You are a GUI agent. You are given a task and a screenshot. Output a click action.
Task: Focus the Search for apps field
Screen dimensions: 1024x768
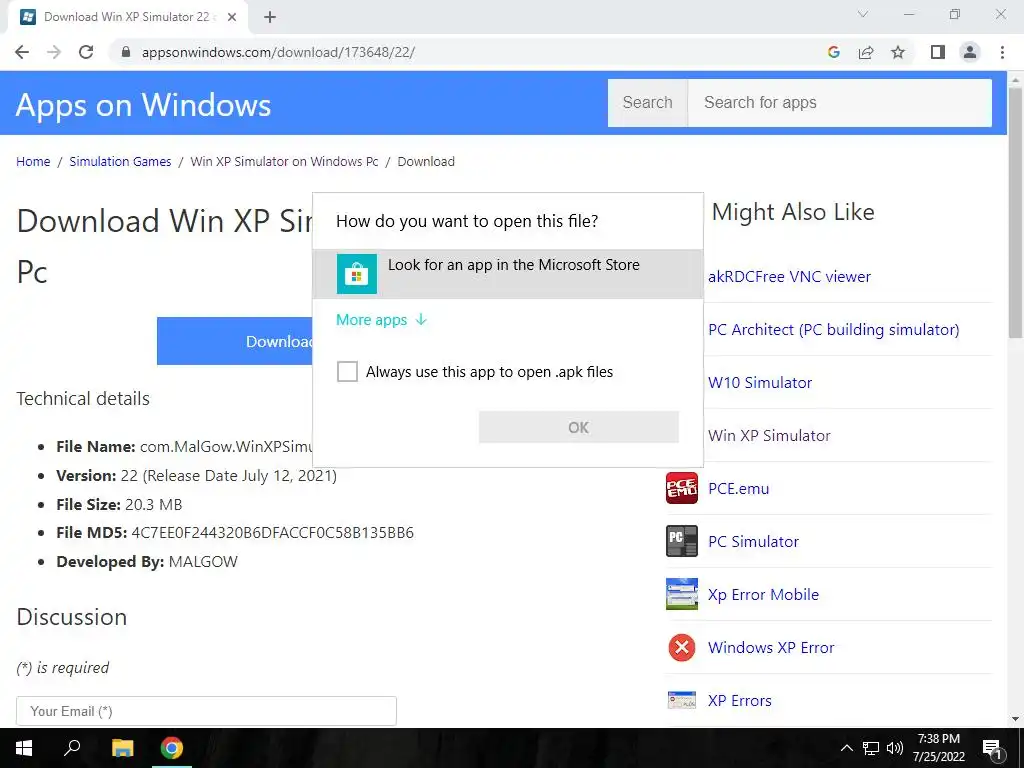click(840, 103)
